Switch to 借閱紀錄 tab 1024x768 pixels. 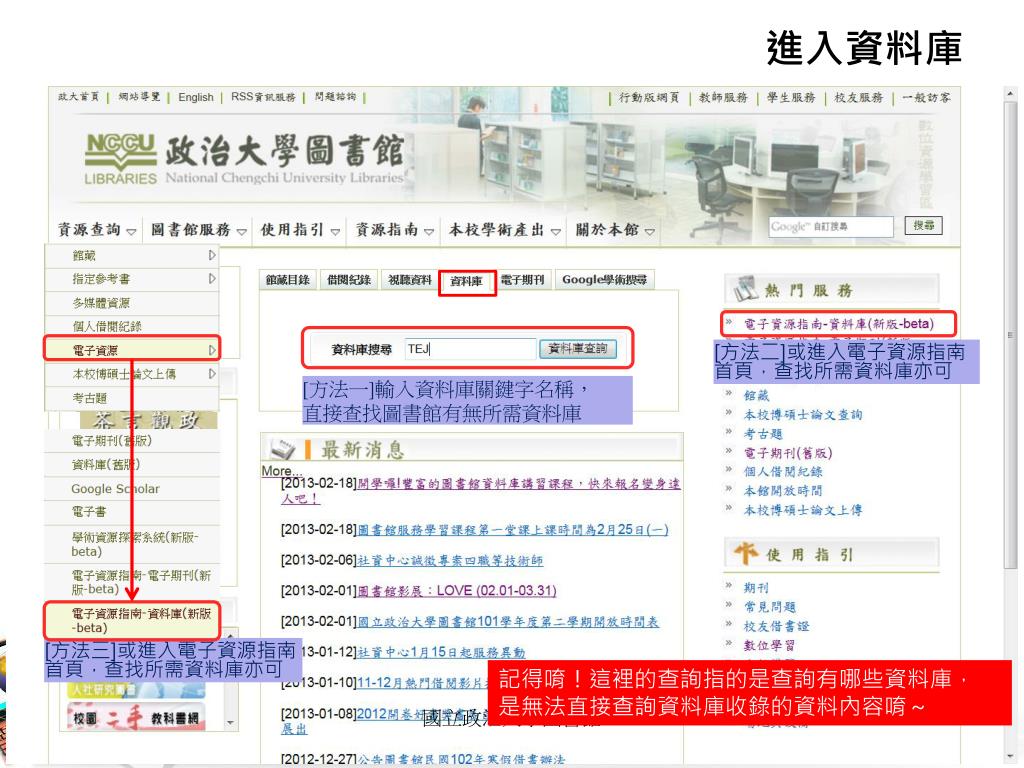349,280
